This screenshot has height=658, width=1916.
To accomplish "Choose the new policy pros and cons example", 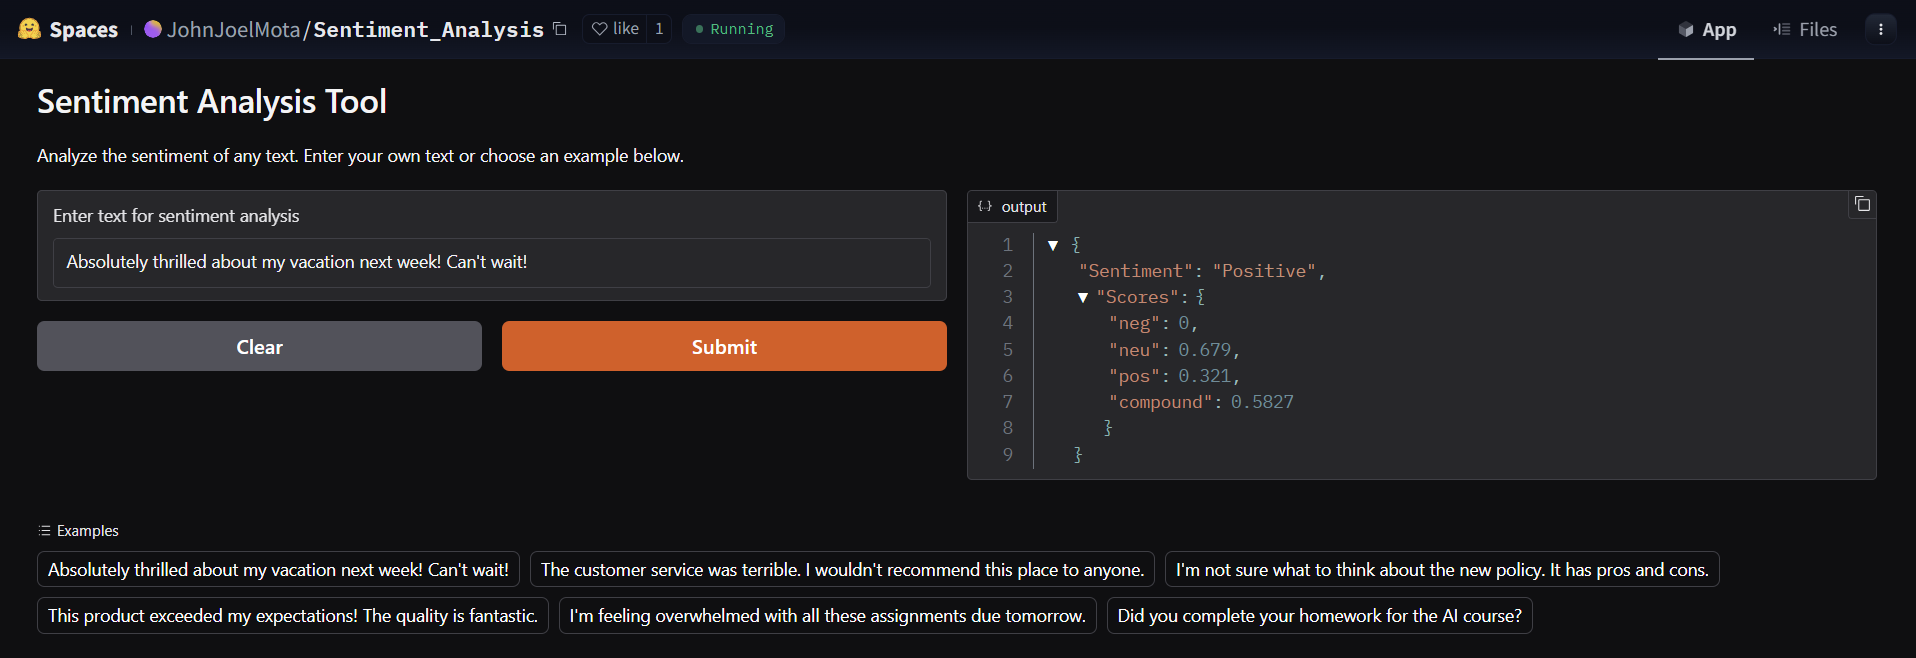I will 1441,570.
